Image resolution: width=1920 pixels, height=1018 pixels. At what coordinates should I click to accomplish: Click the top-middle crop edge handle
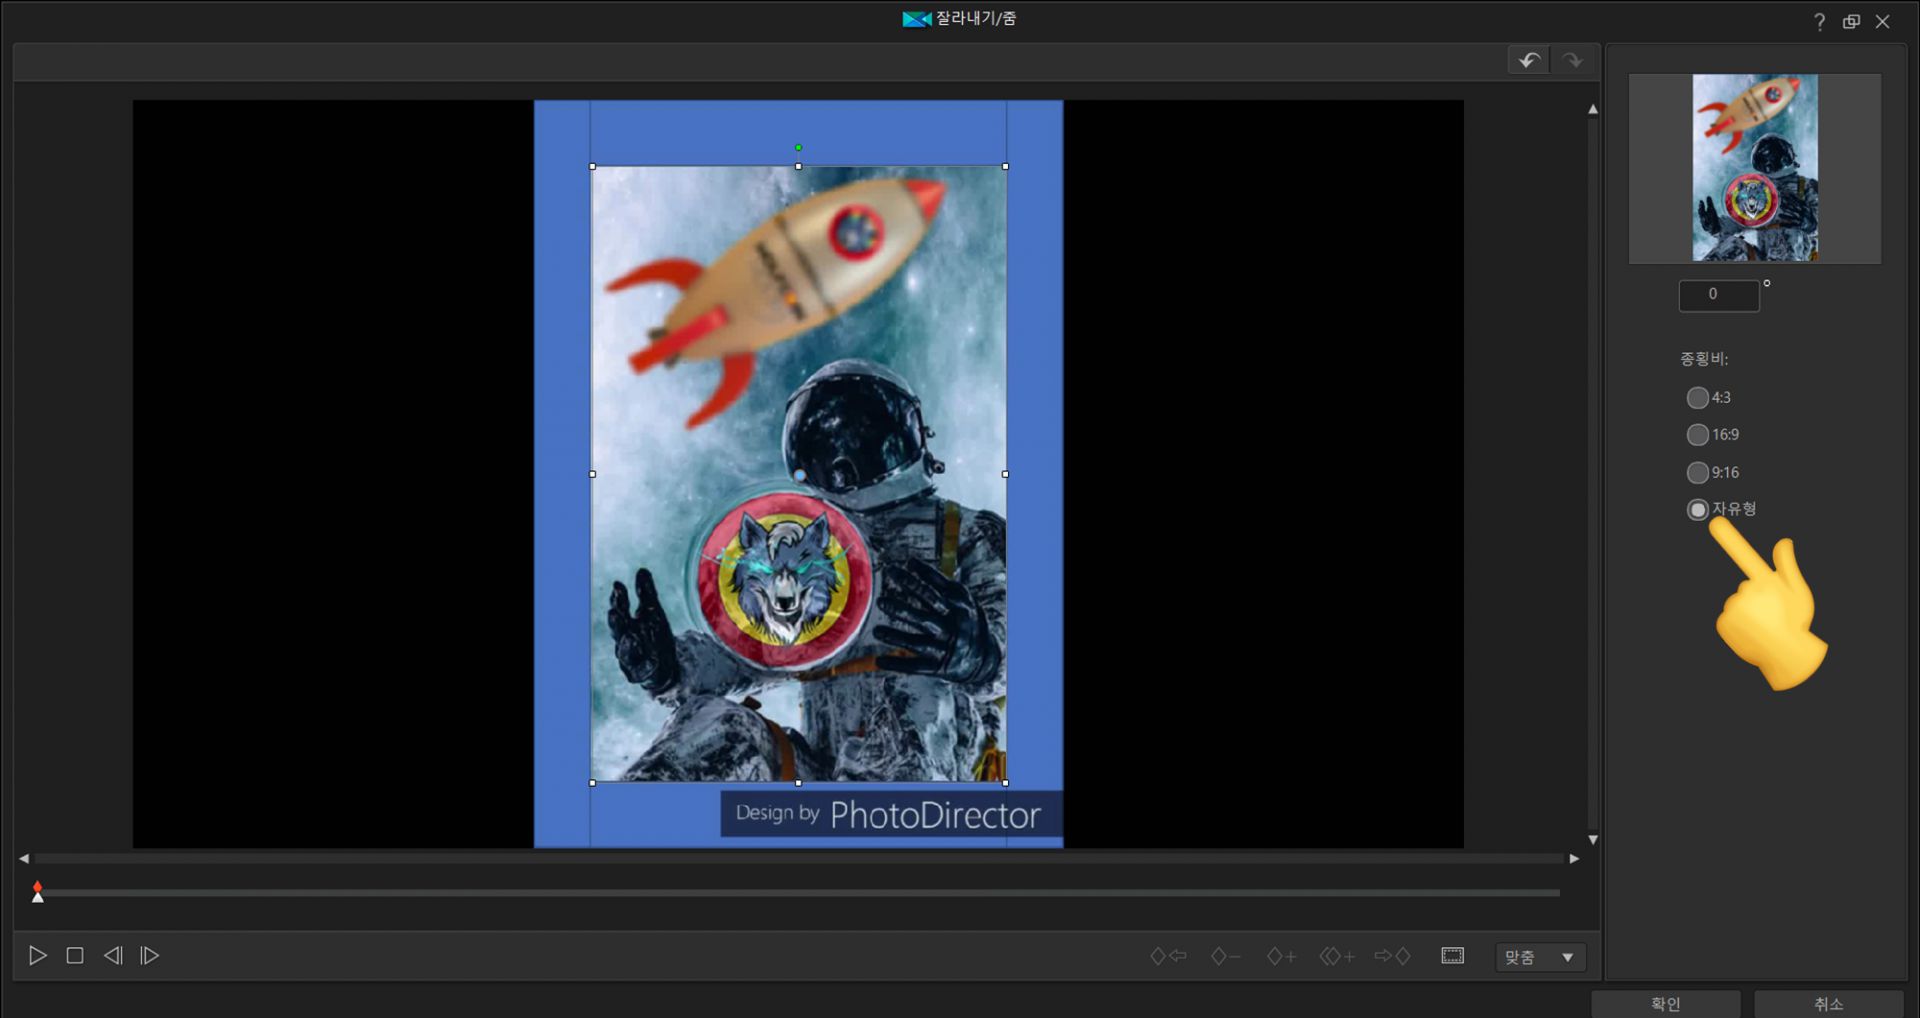(798, 167)
